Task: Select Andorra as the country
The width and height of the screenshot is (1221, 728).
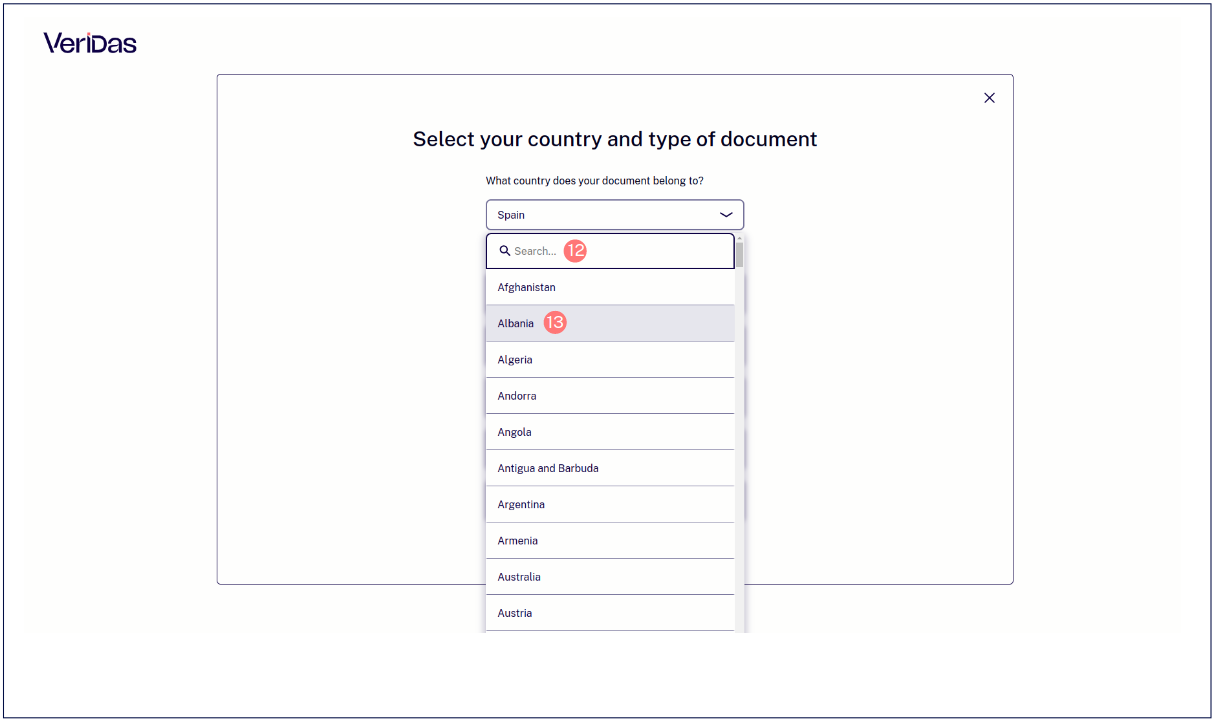Action: click(x=610, y=396)
